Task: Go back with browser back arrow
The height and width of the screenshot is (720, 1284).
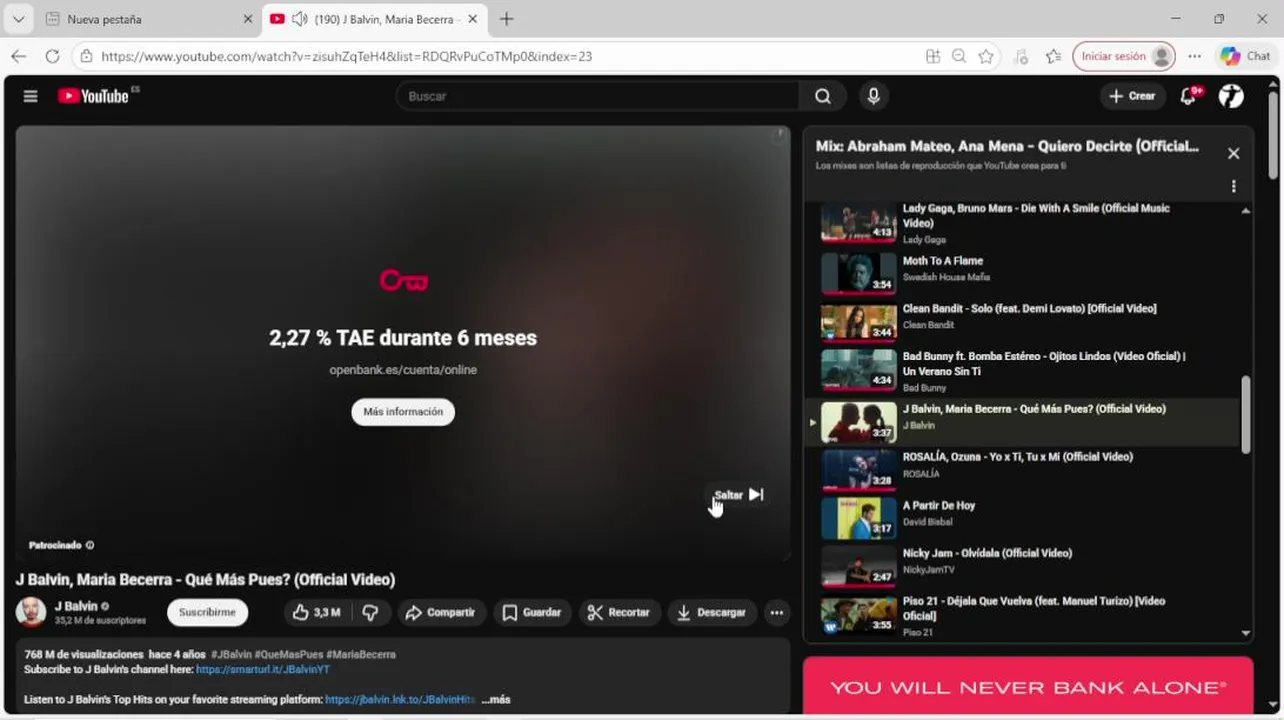Action: click(19, 56)
